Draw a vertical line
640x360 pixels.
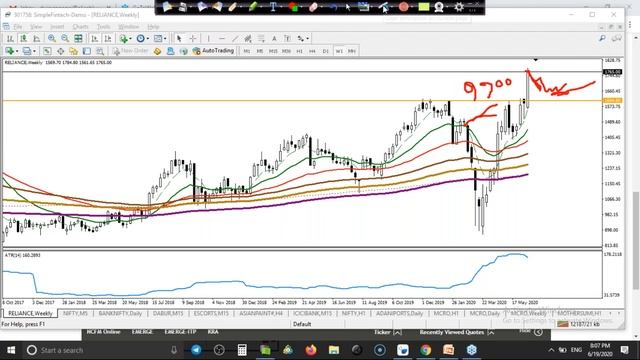tap(209, 38)
